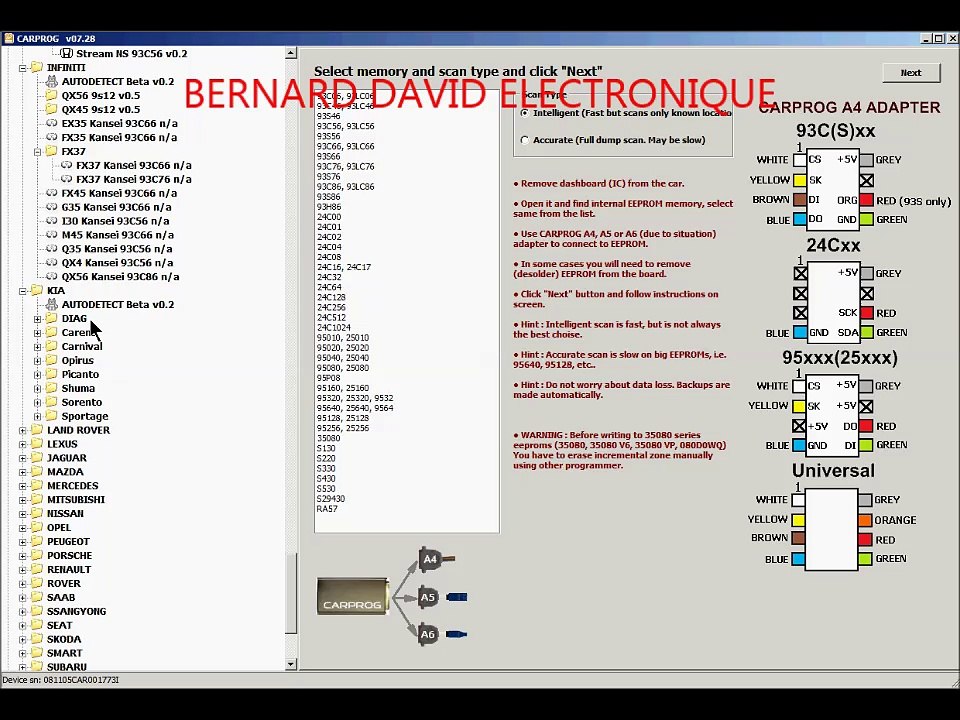960x720 pixels.
Task: Click the CARPROG title bar app icon
Action: click(x=9, y=39)
